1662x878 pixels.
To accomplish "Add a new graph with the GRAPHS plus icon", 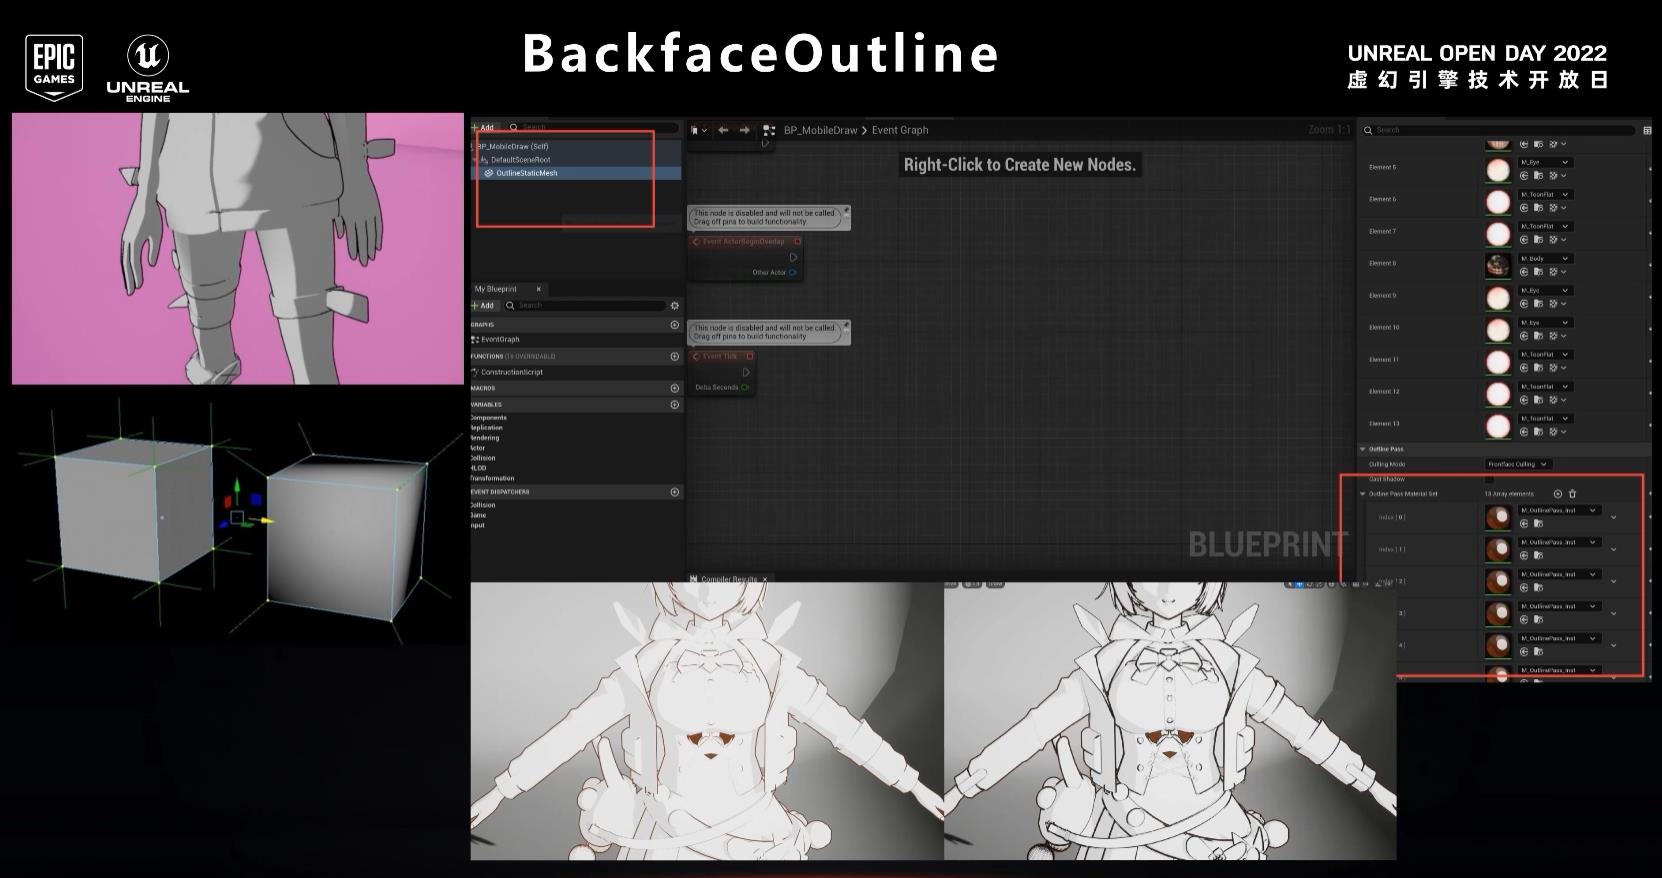I will pos(675,325).
